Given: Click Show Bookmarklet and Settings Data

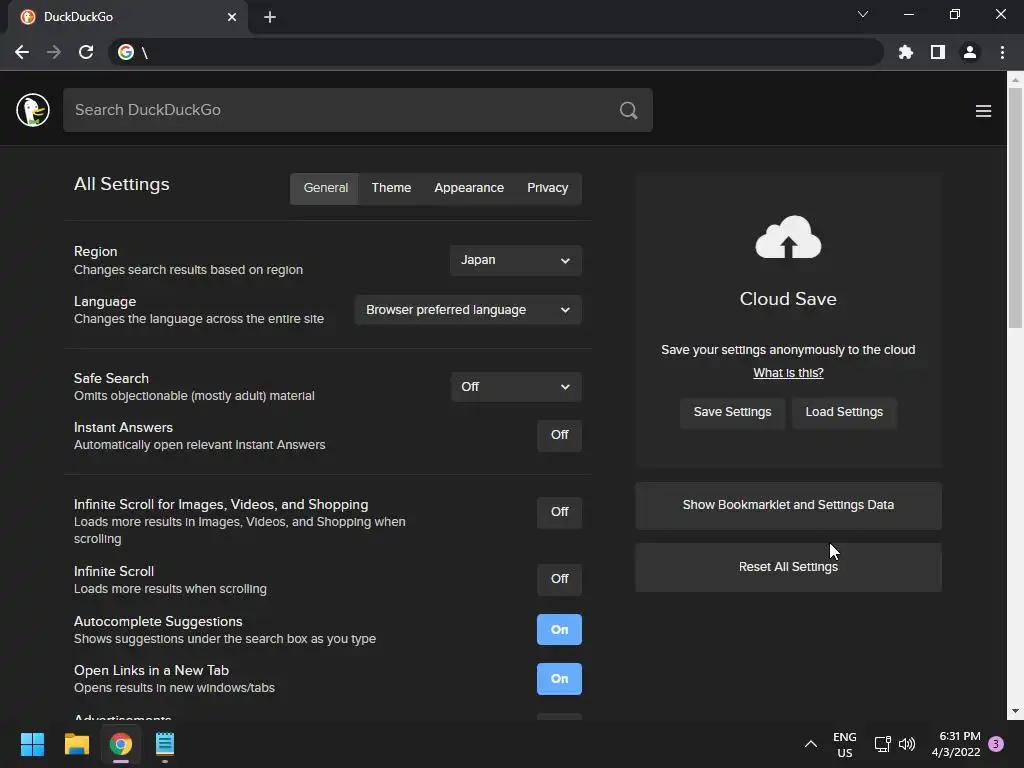Looking at the screenshot, I should click(x=788, y=505).
